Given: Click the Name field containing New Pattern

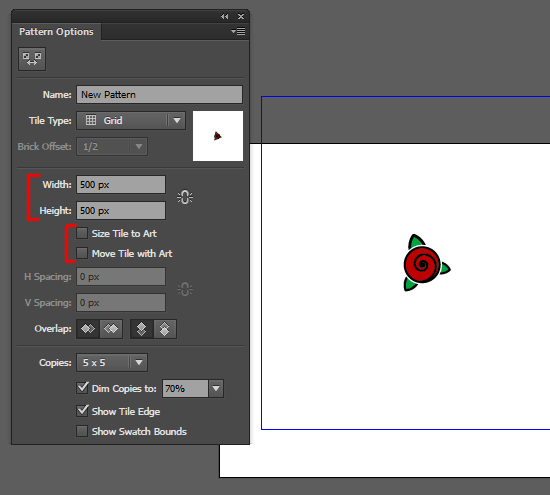Looking at the screenshot, I should [159, 95].
